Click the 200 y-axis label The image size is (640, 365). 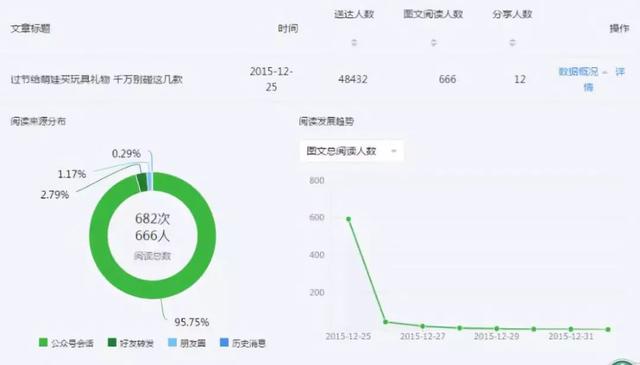317,292
